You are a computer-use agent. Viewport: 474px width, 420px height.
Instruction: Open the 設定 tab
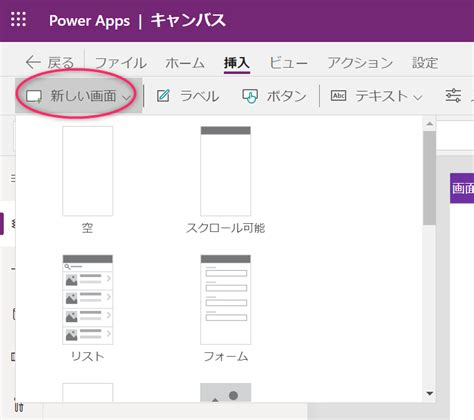(x=425, y=63)
